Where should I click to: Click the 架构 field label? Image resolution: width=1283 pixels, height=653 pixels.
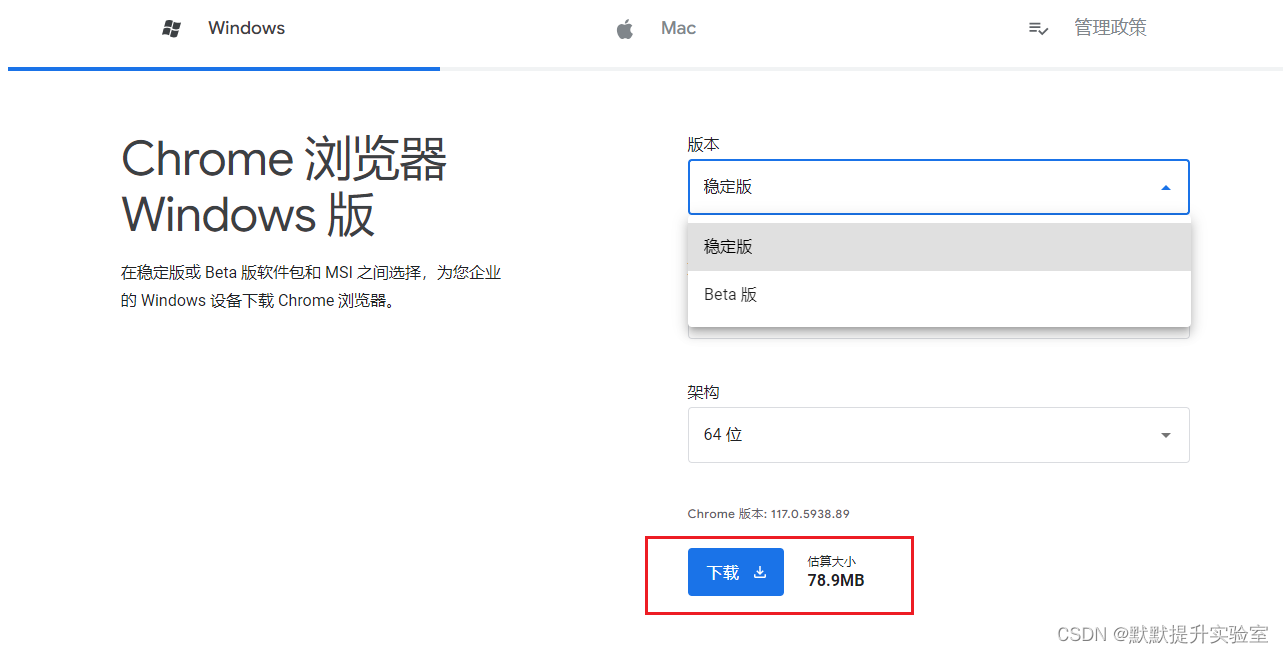(x=704, y=393)
